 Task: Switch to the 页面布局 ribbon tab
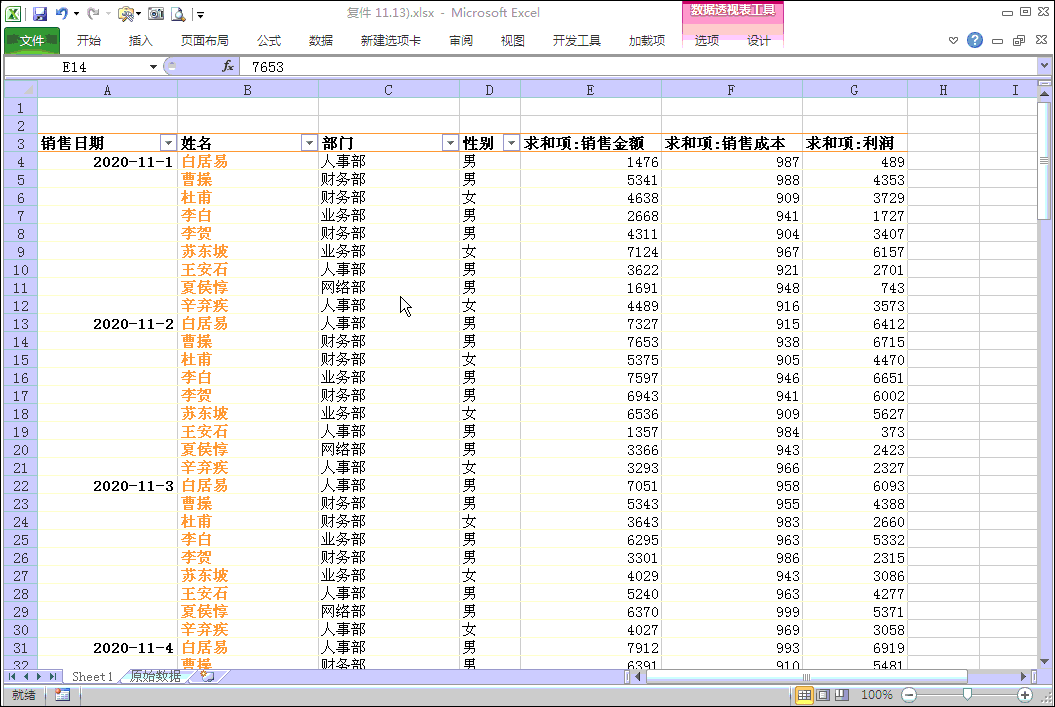[205, 40]
